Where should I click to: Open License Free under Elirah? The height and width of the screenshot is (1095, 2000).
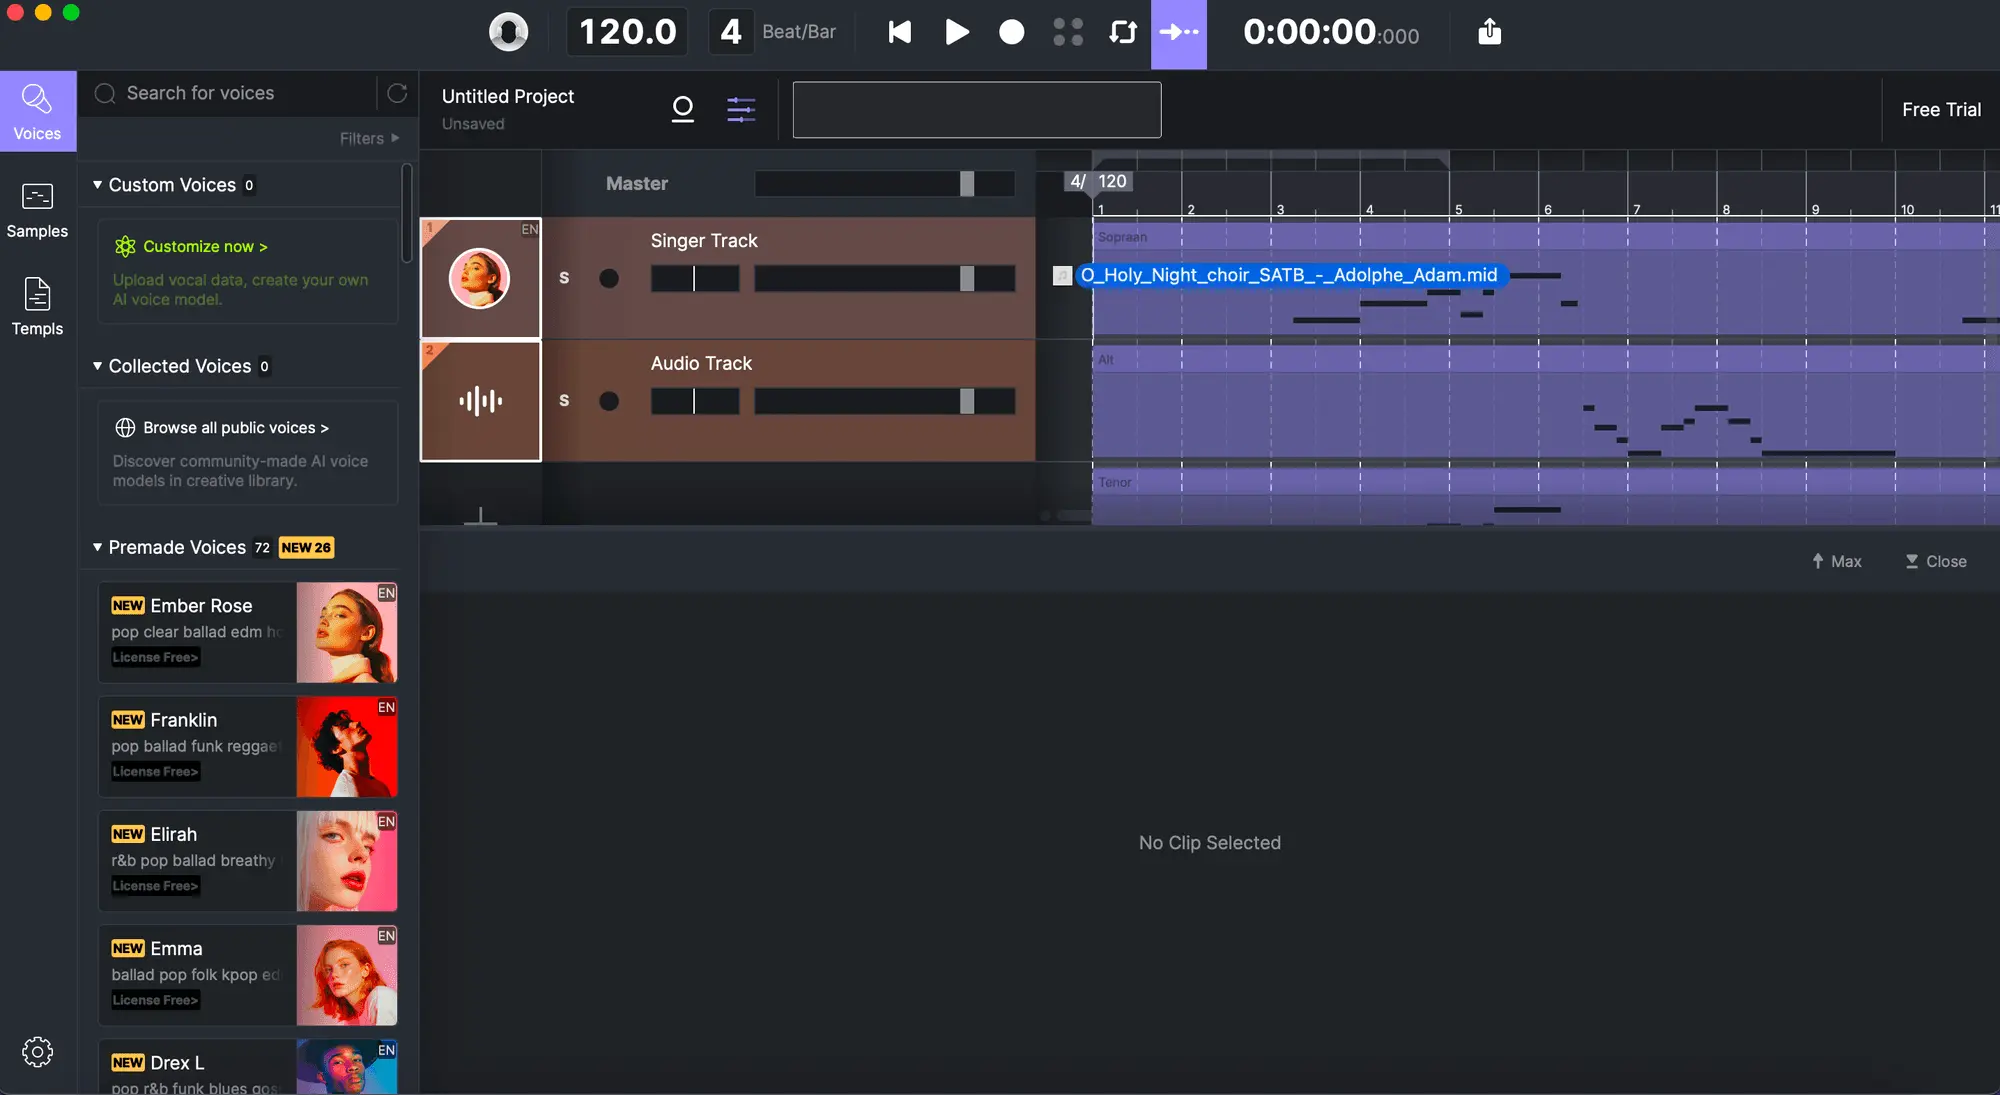point(155,886)
